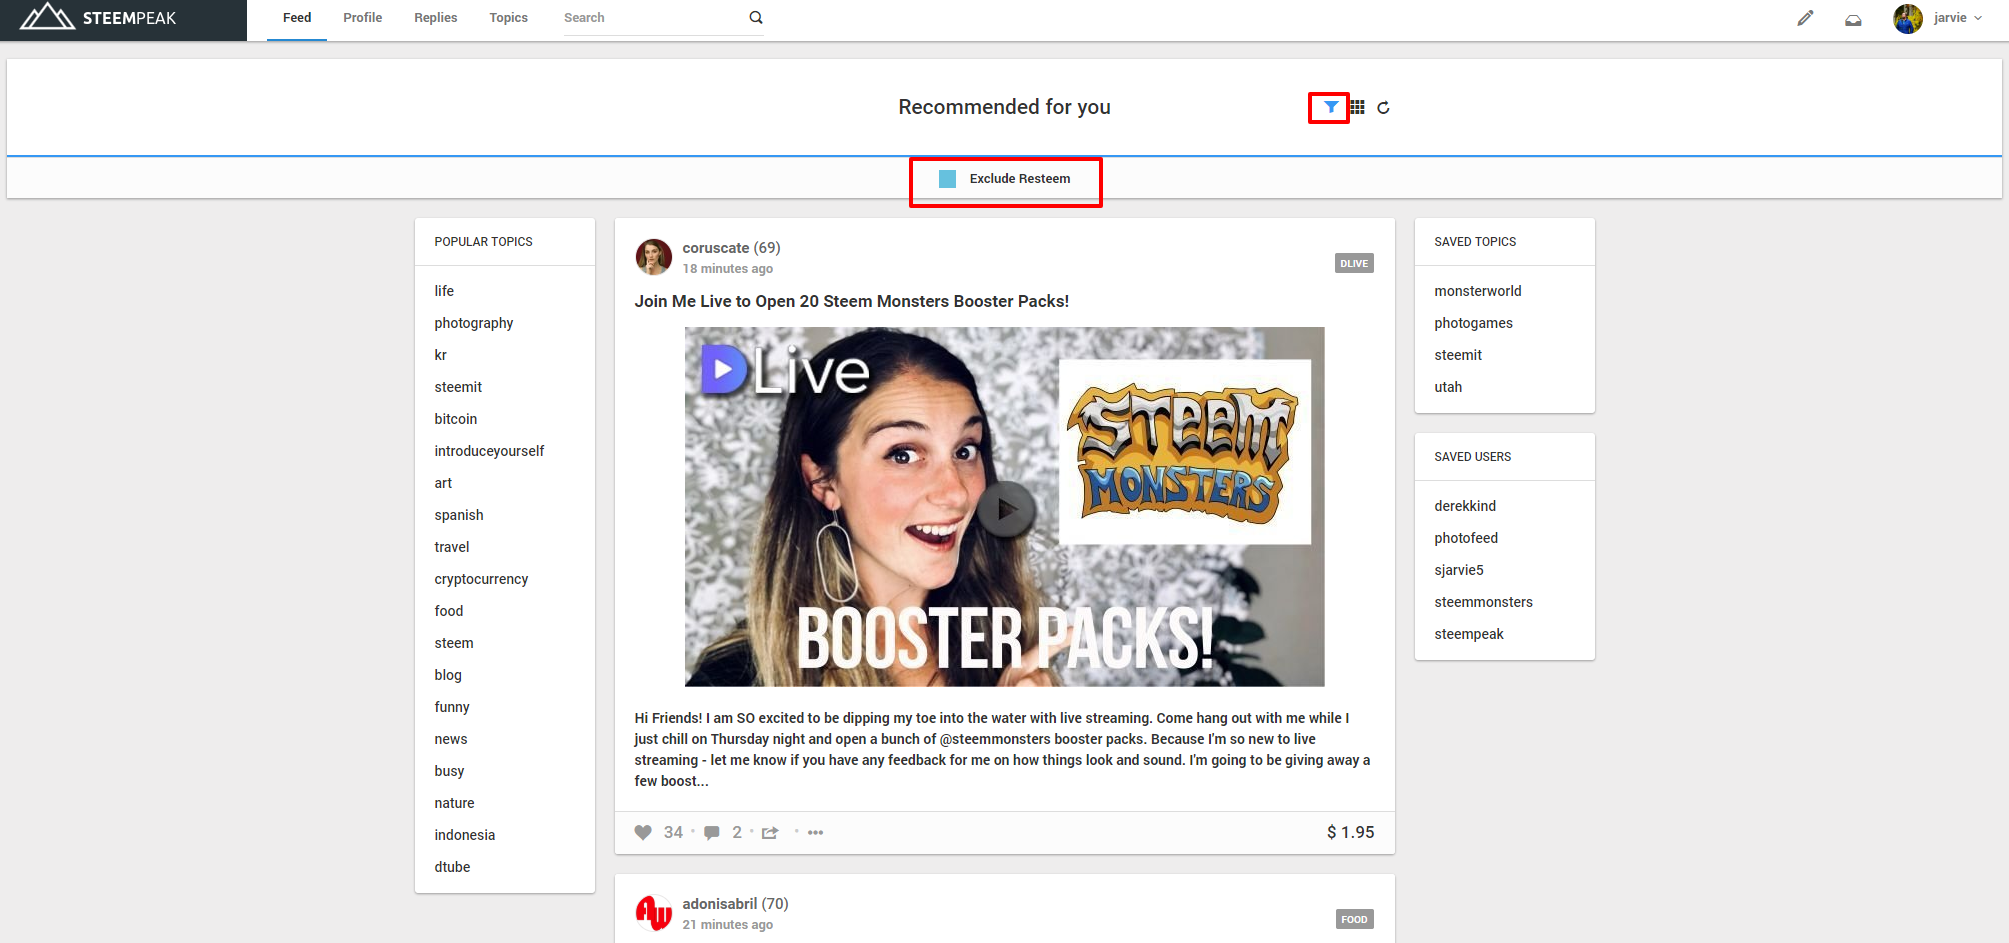Open the Booster Packs video thumbnail
Screen dimensions: 2009x943
[1004, 506]
